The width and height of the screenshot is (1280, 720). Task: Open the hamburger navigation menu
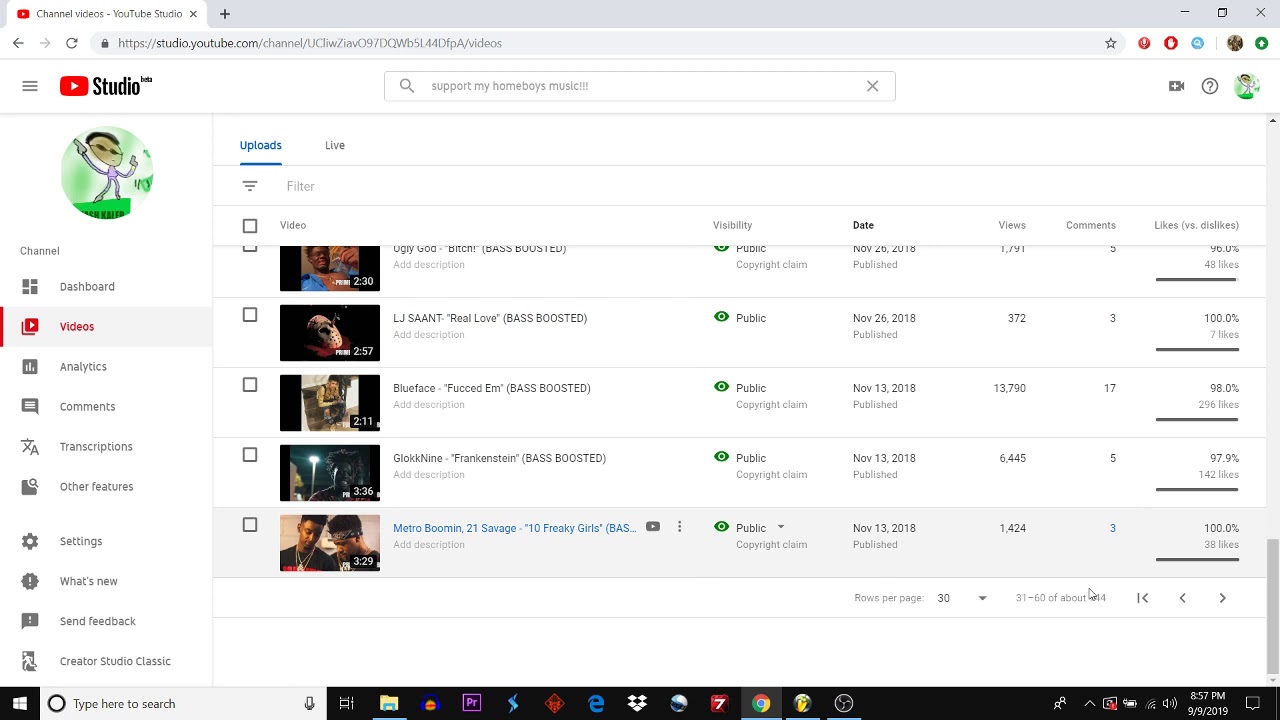[30, 86]
